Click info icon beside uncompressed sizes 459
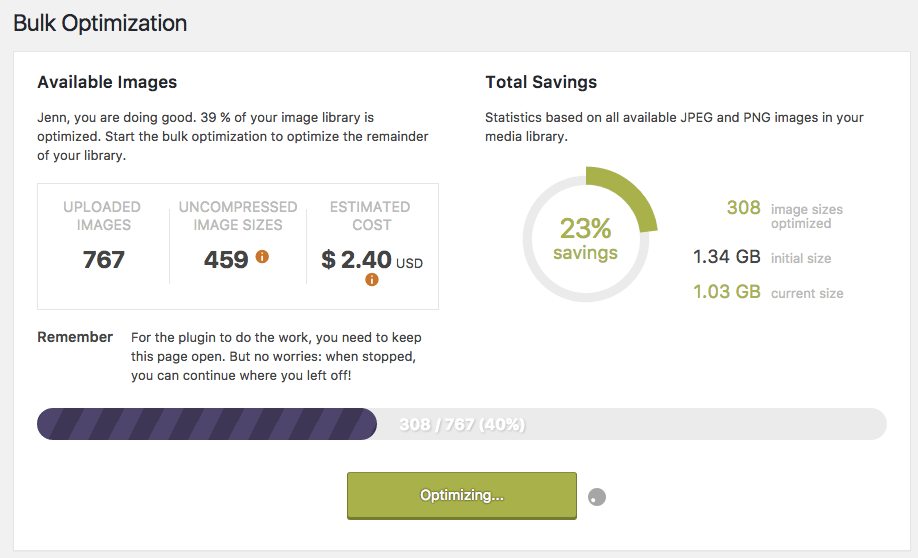Viewport: 918px width, 558px height. (x=262, y=256)
